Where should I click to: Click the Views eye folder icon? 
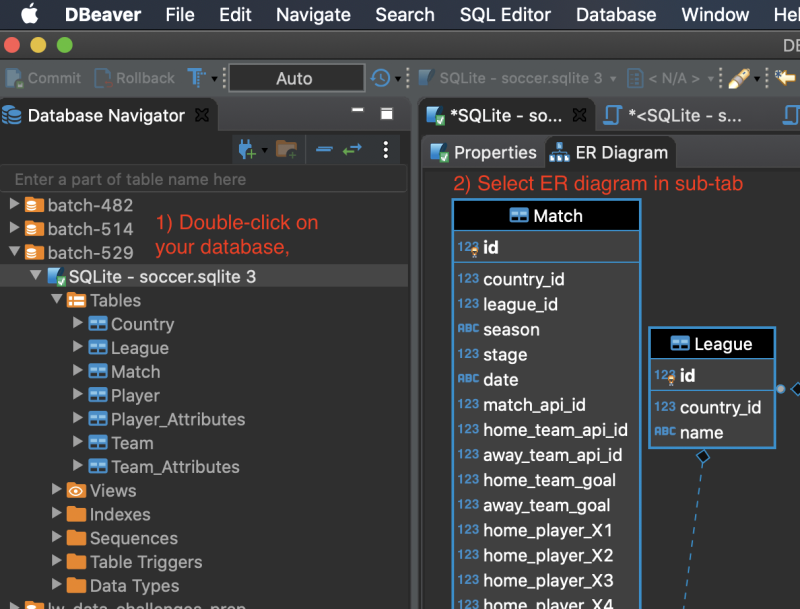point(76,490)
